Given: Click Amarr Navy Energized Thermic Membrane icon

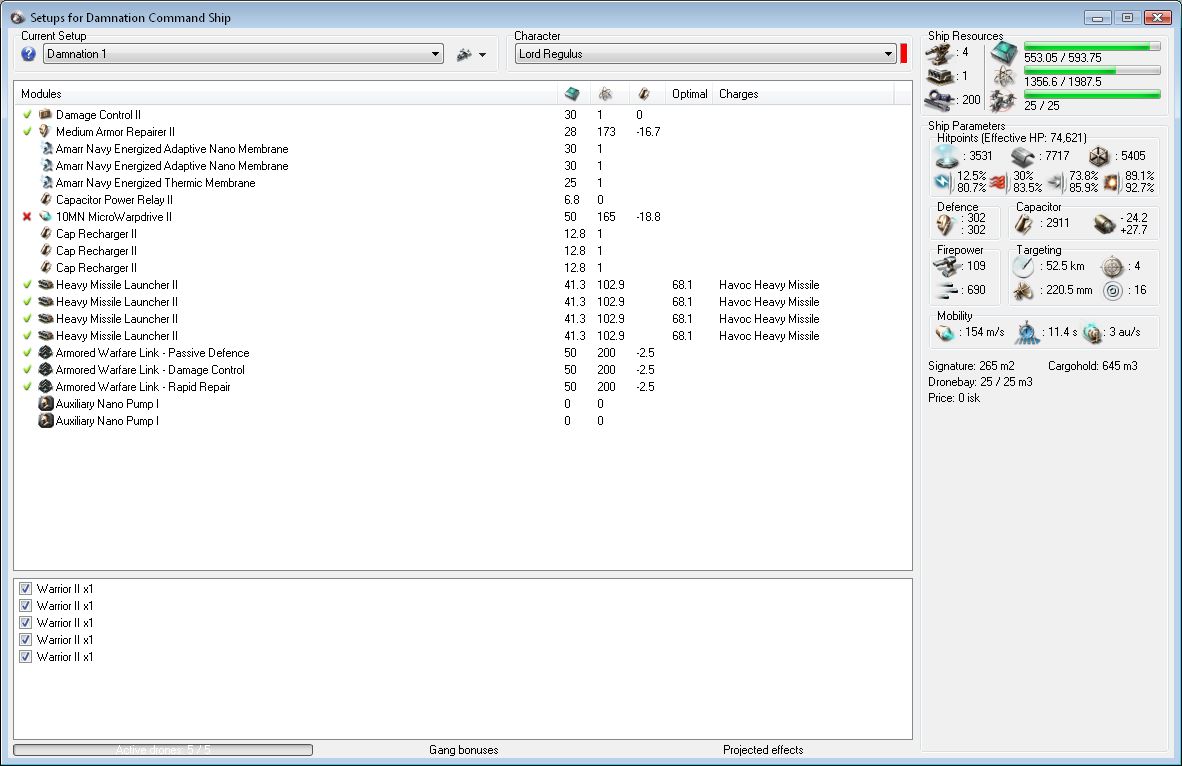Looking at the screenshot, I should 45,182.
